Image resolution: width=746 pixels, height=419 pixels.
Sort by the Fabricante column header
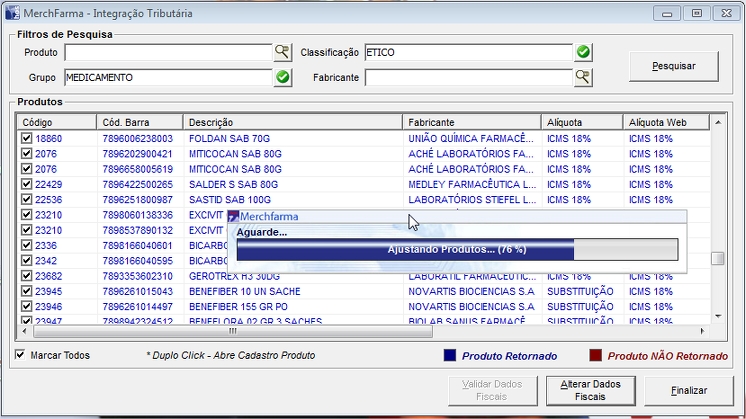click(x=472, y=122)
